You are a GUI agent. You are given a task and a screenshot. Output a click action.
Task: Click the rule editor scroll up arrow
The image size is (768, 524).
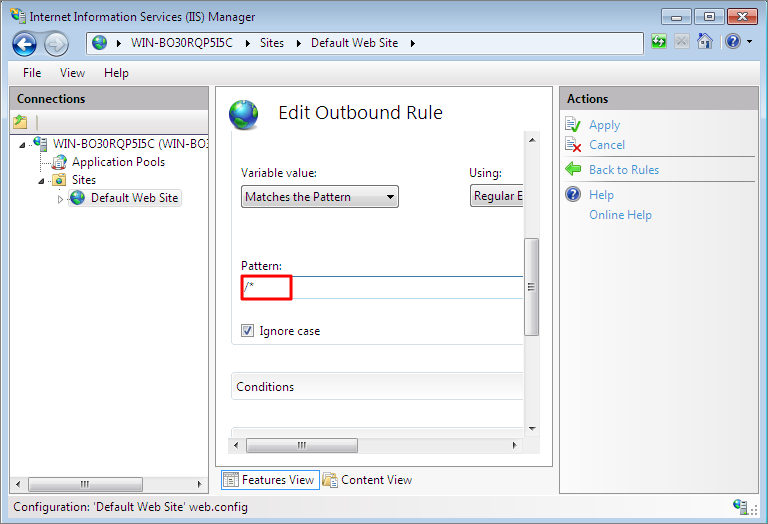[x=532, y=140]
